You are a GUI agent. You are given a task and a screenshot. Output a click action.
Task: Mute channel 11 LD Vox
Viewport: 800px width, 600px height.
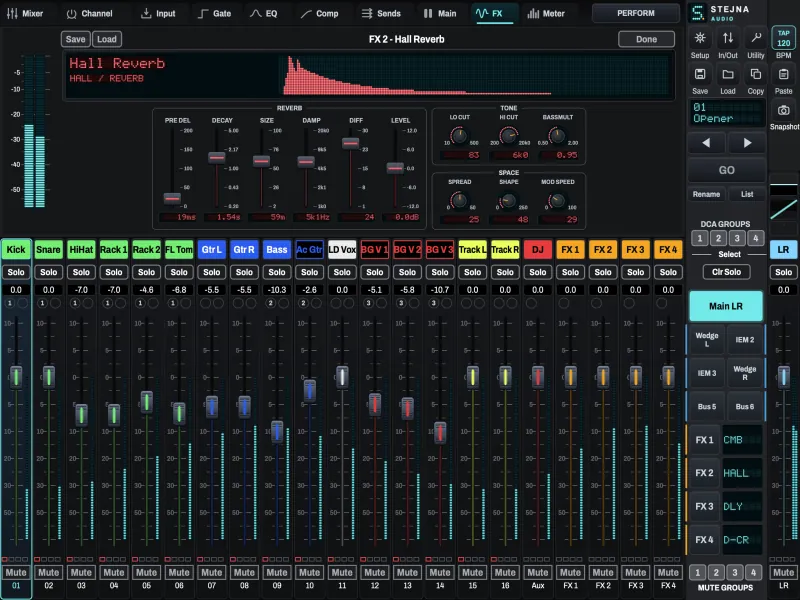(342, 572)
